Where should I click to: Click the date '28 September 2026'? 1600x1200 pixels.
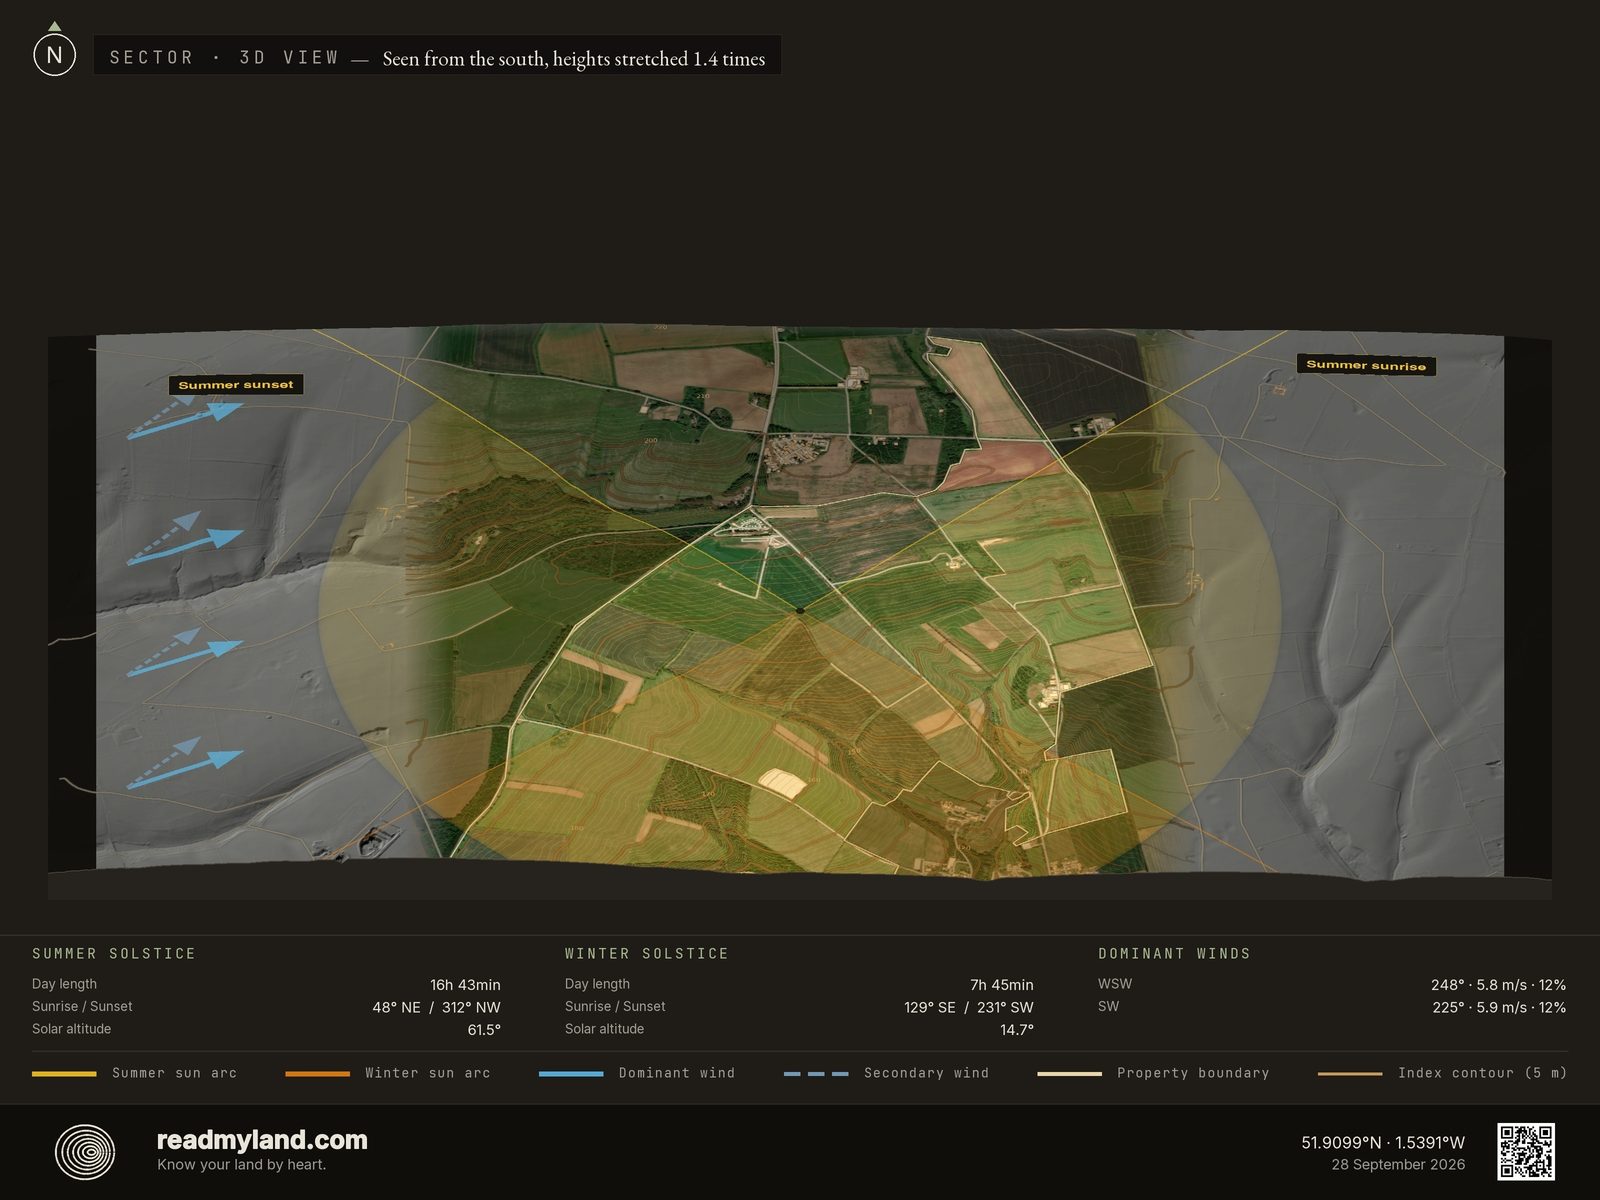[1398, 1165]
